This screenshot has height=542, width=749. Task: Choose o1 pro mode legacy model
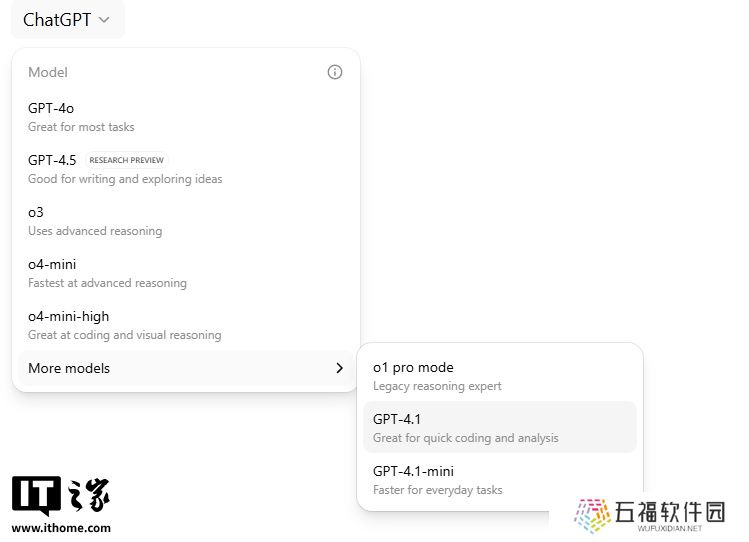[500, 376]
